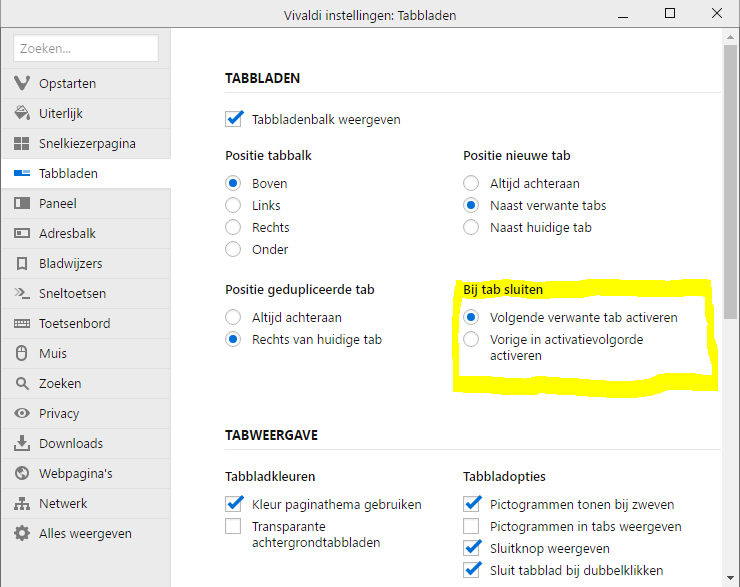Go to Downloads settings
This screenshot has width=740, height=587.
[x=86, y=444]
